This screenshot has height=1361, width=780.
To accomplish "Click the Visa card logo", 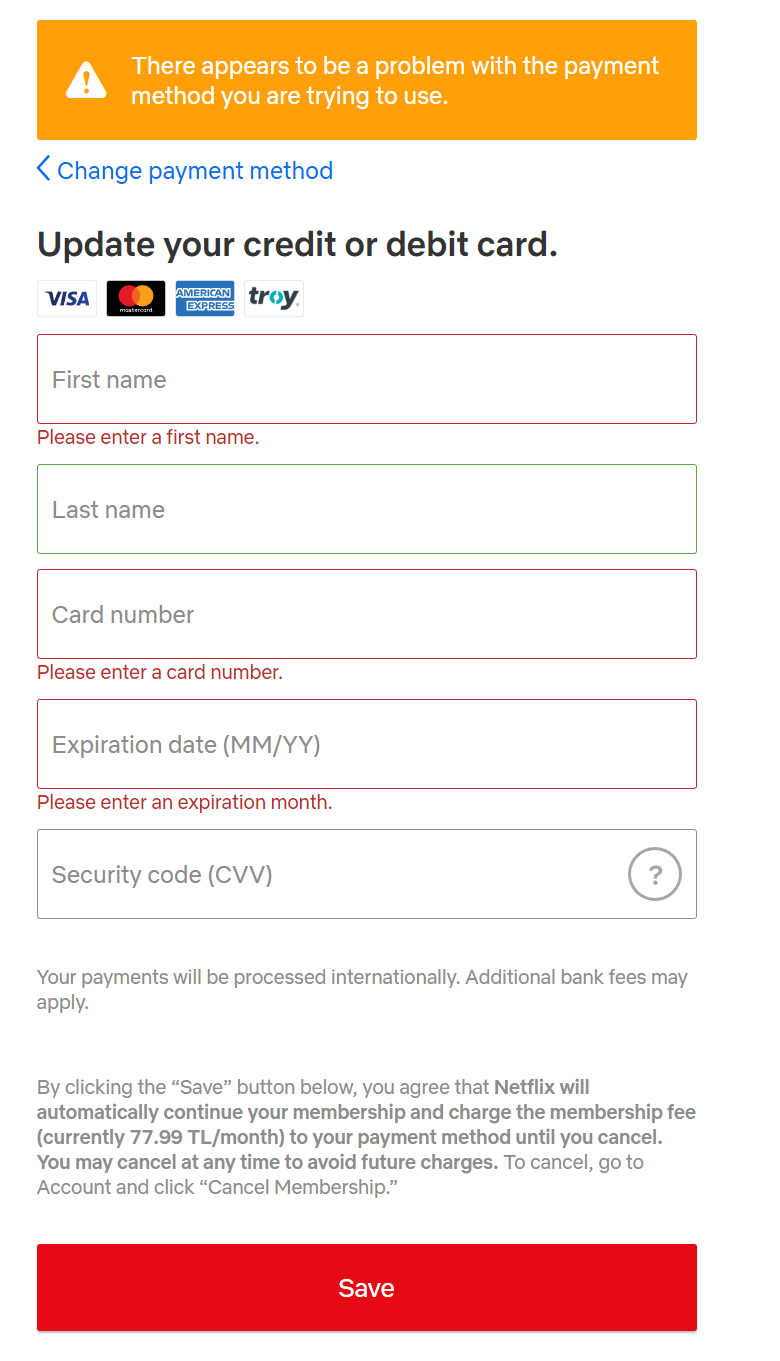I will (67, 298).
